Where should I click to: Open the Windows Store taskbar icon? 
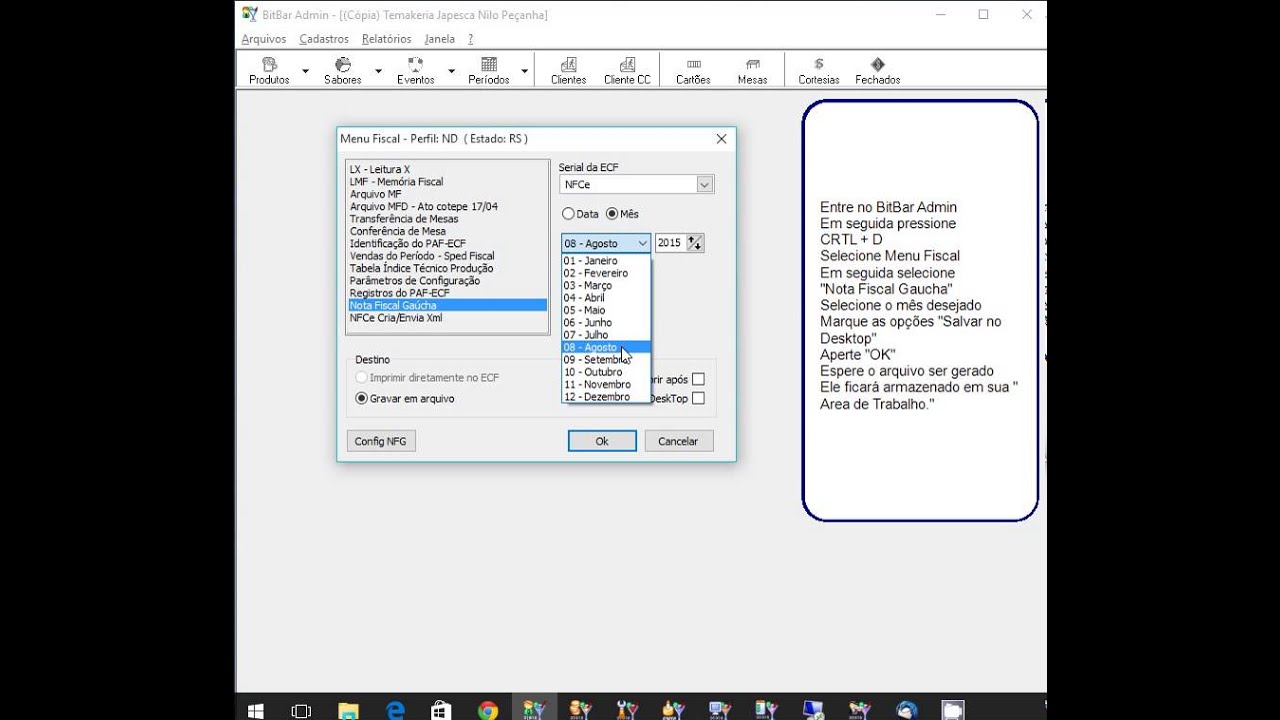click(441, 711)
